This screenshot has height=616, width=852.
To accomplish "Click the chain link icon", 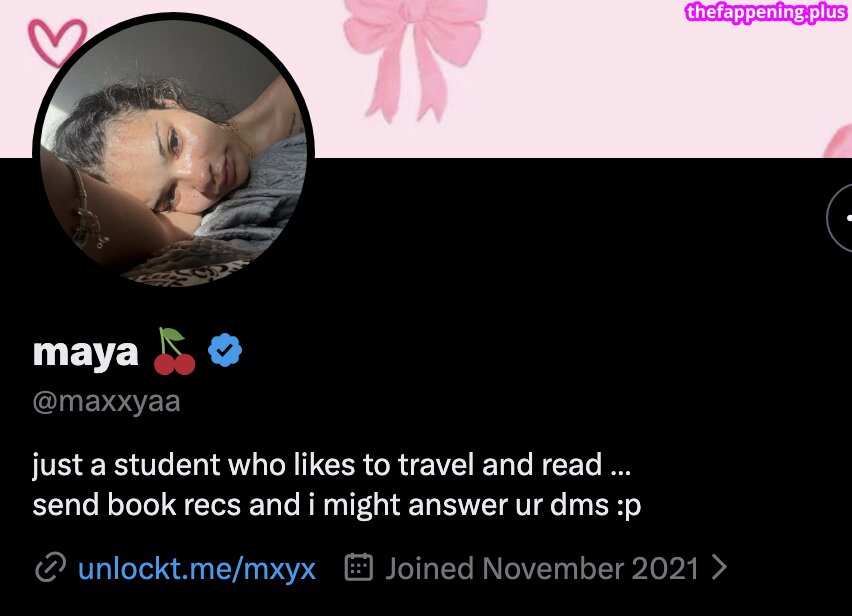I will [x=51, y=568].
